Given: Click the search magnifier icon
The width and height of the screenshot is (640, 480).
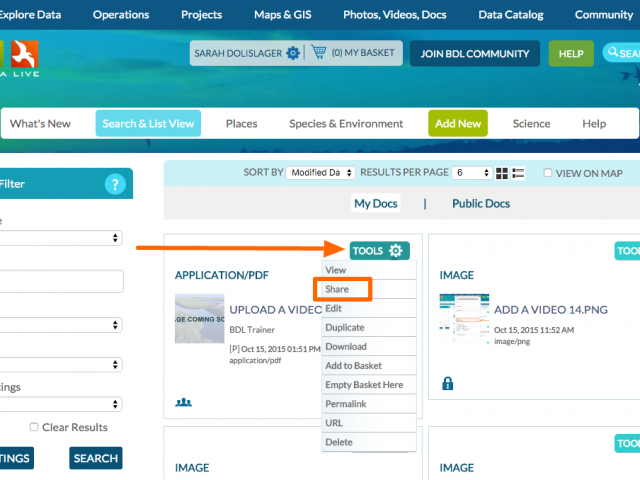Looking at the screenshot, I should [613, 52].
